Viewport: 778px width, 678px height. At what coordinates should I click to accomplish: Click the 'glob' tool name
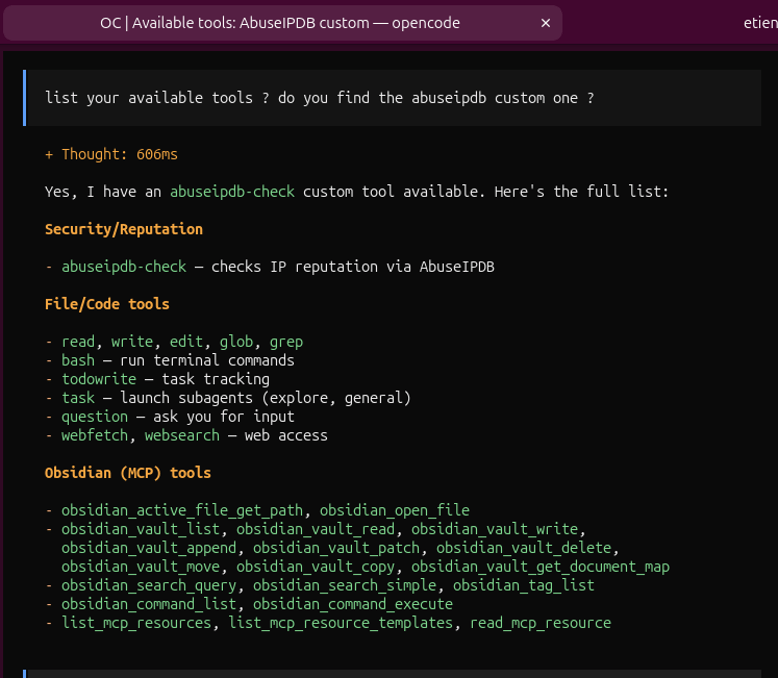pyautogui.click(x=236, y=341)
